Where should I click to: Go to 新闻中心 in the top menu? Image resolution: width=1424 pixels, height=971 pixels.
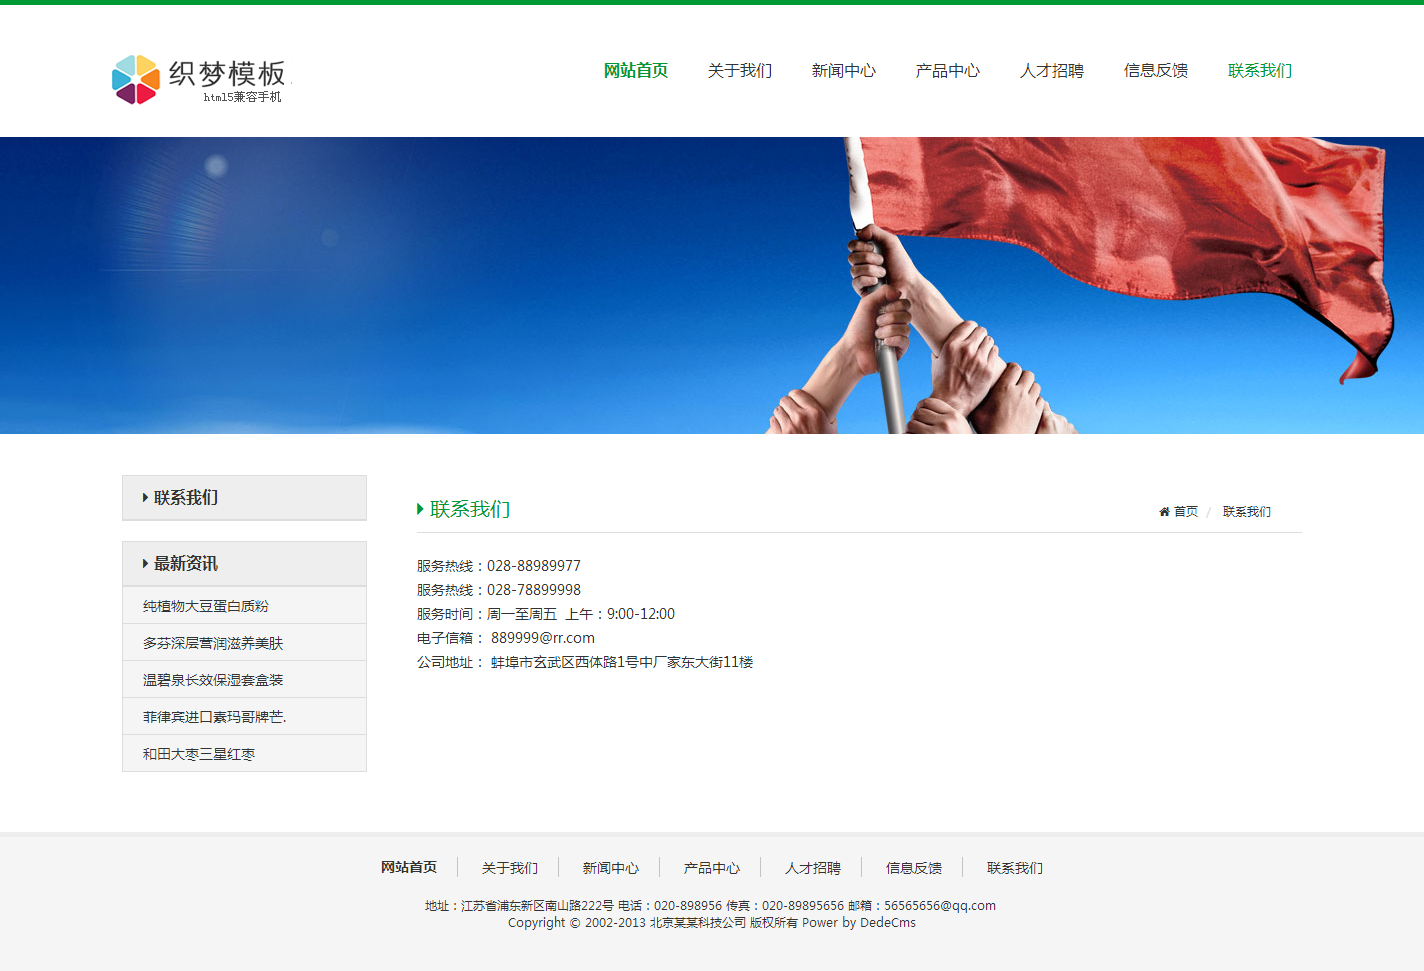tap(843, 71)
